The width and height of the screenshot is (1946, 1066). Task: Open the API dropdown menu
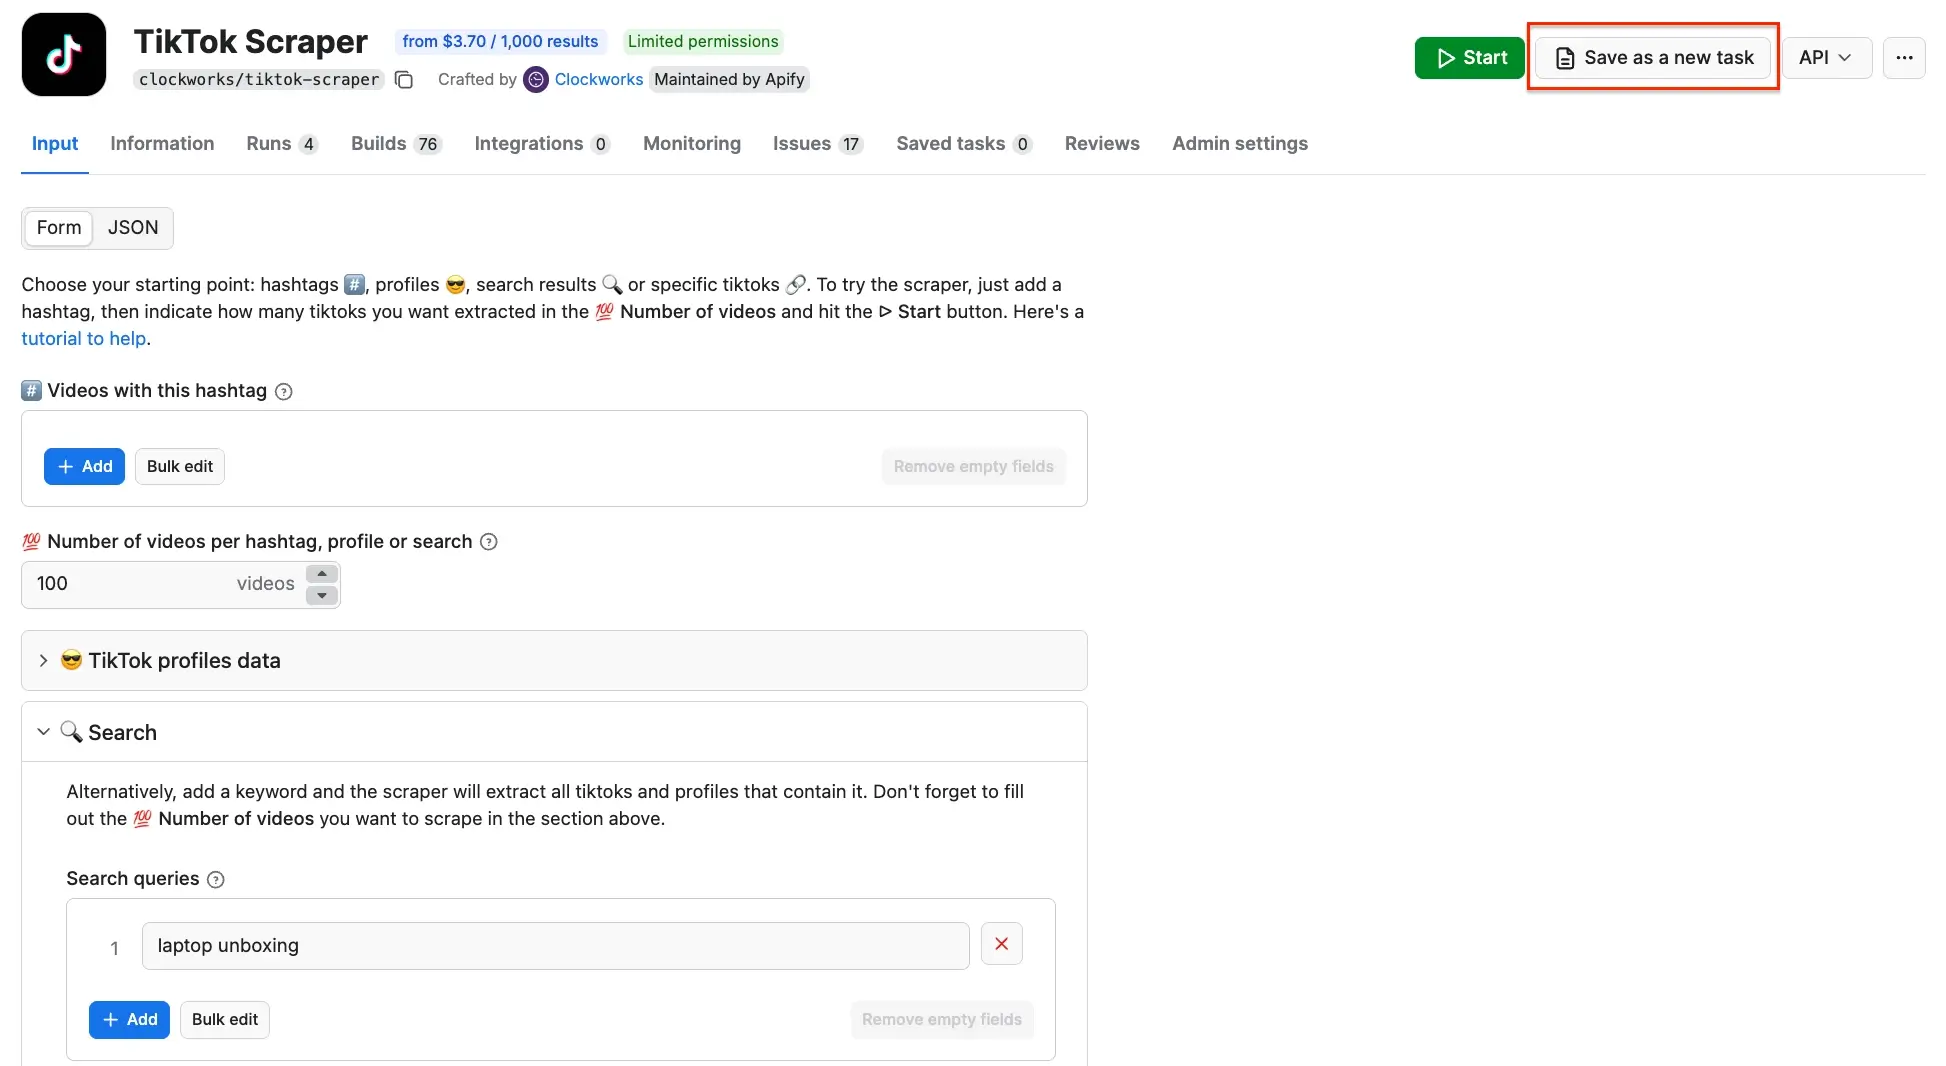(x=1826, y=58)
